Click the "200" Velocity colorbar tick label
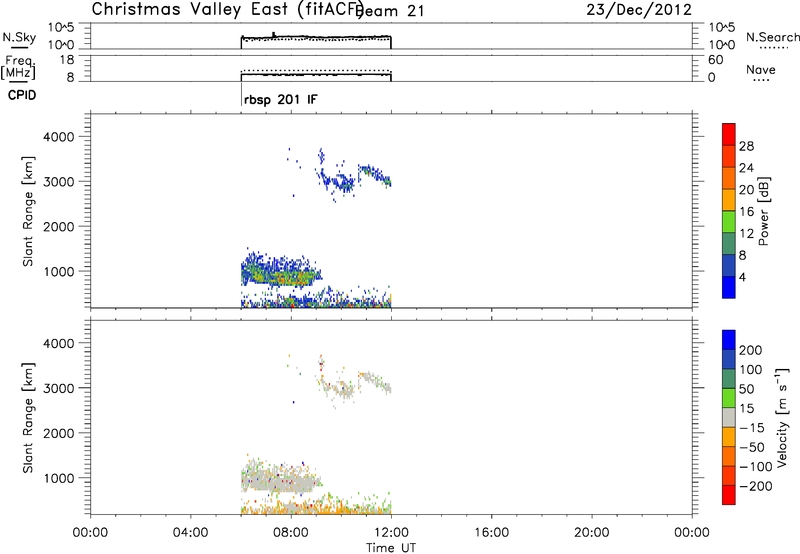800x554 pixels. tap(751, 350)
